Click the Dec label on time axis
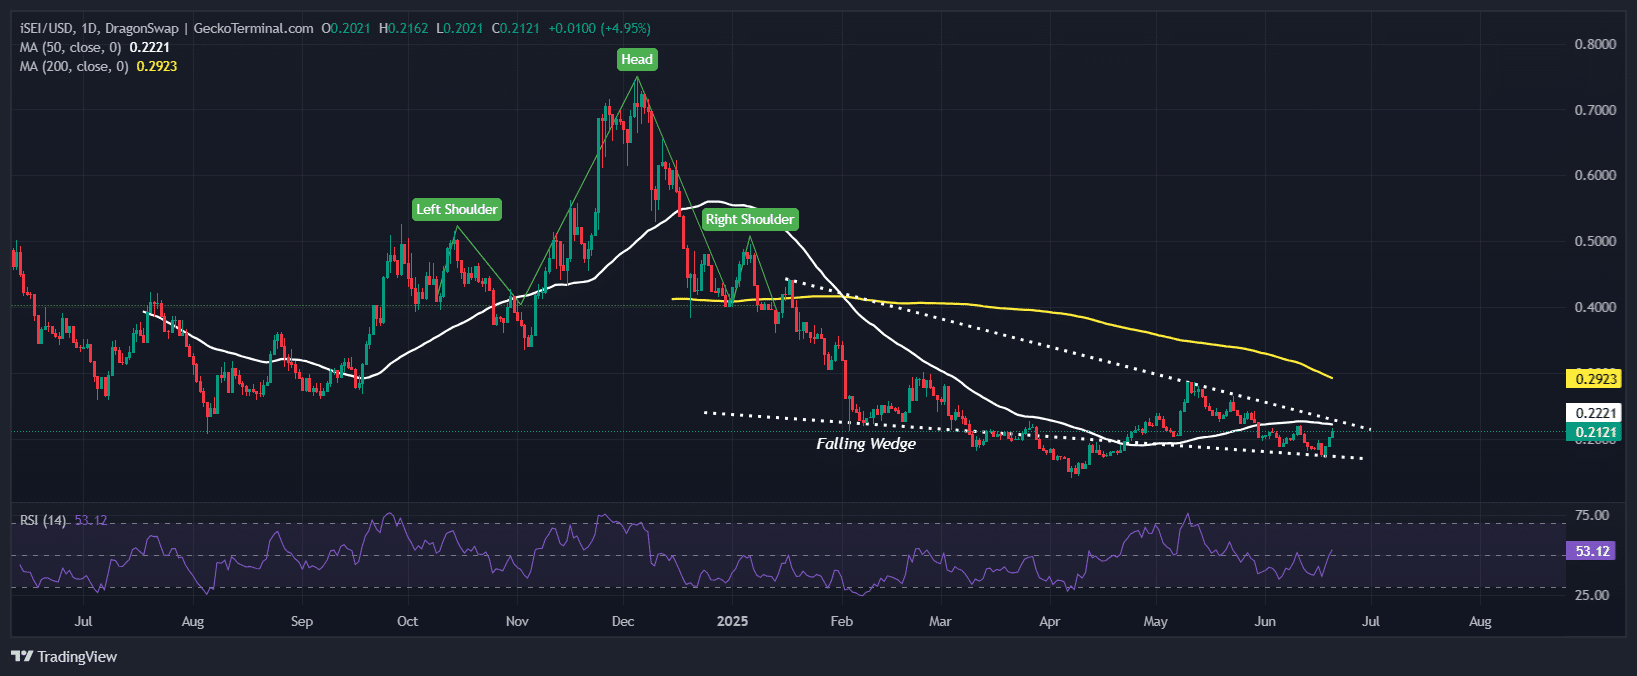The image size is (1637, 676). (x=623, y=621)
